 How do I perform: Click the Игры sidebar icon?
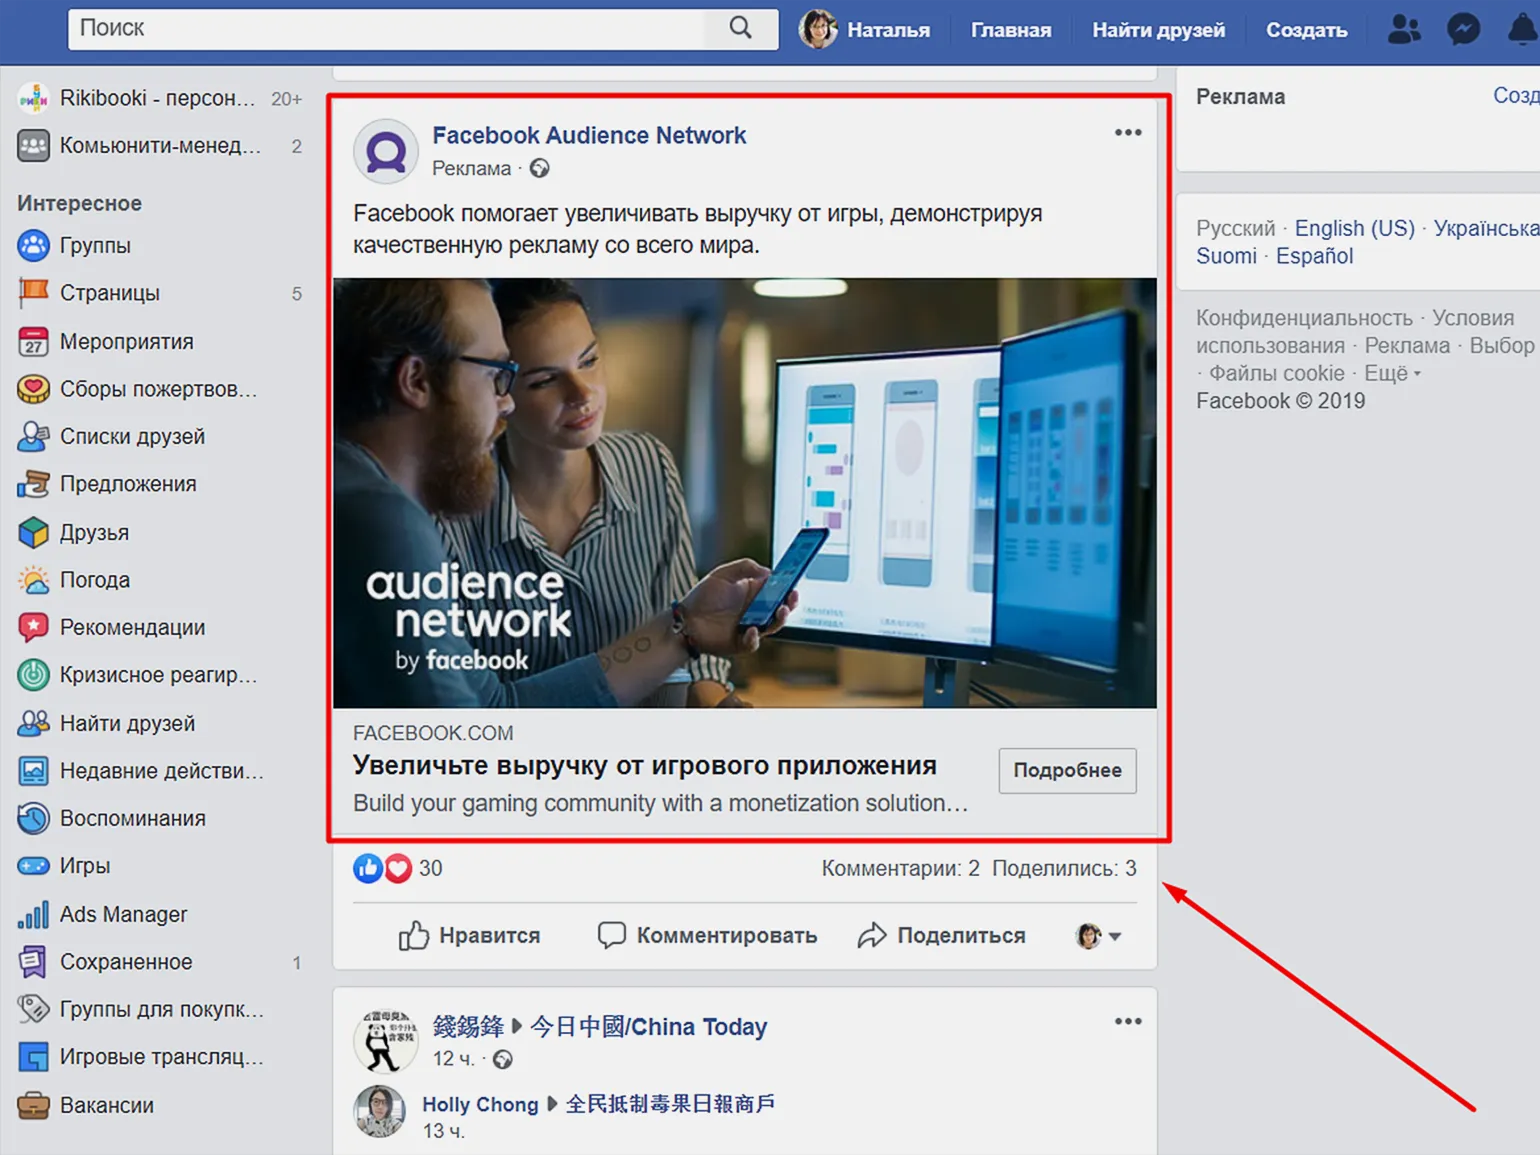coord(33,866)
